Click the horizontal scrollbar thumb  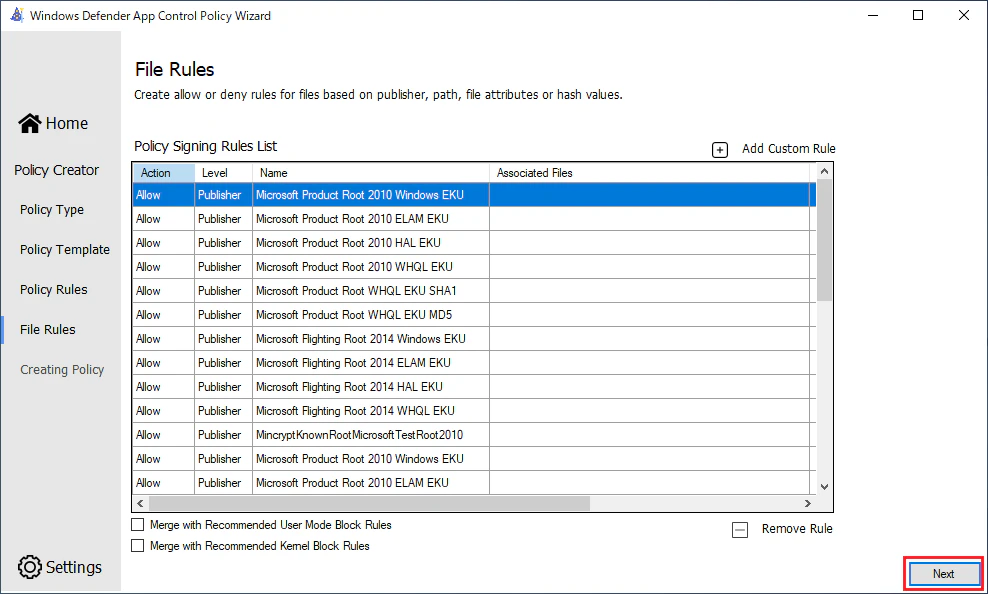point(369,503)
